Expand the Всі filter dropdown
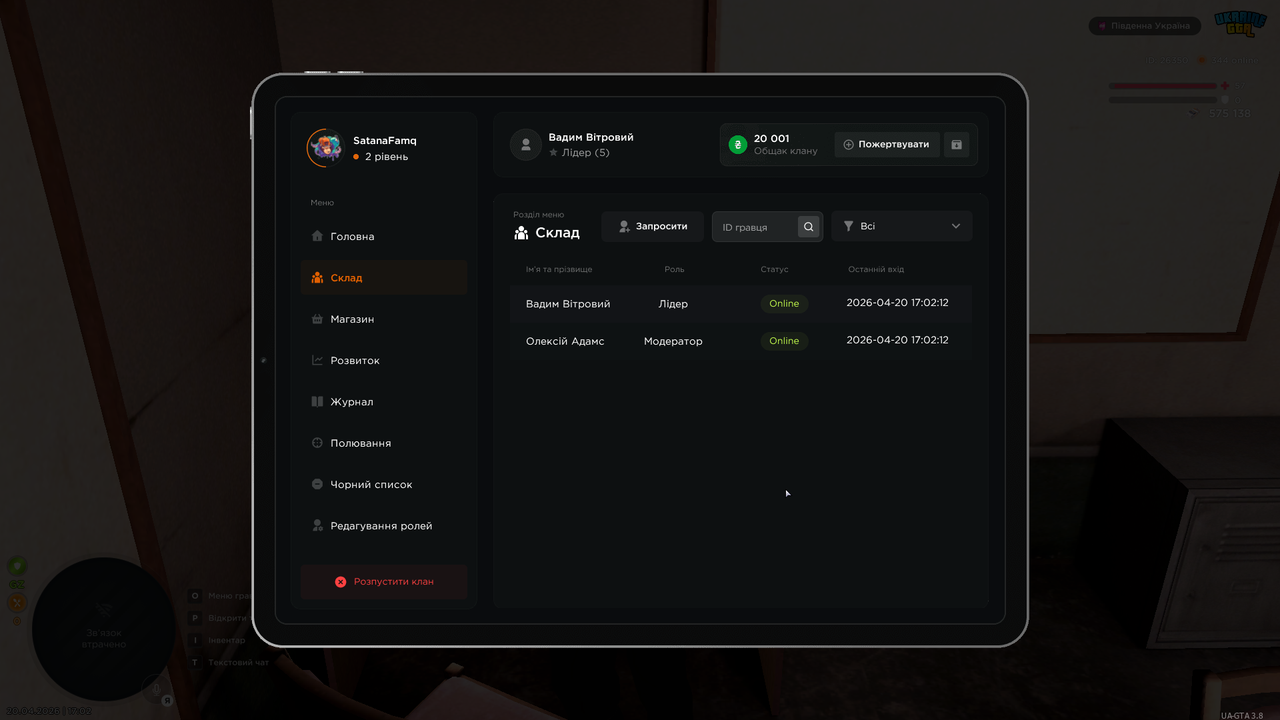This screenshot has width=1280, height=720. (x=902, y=227)
